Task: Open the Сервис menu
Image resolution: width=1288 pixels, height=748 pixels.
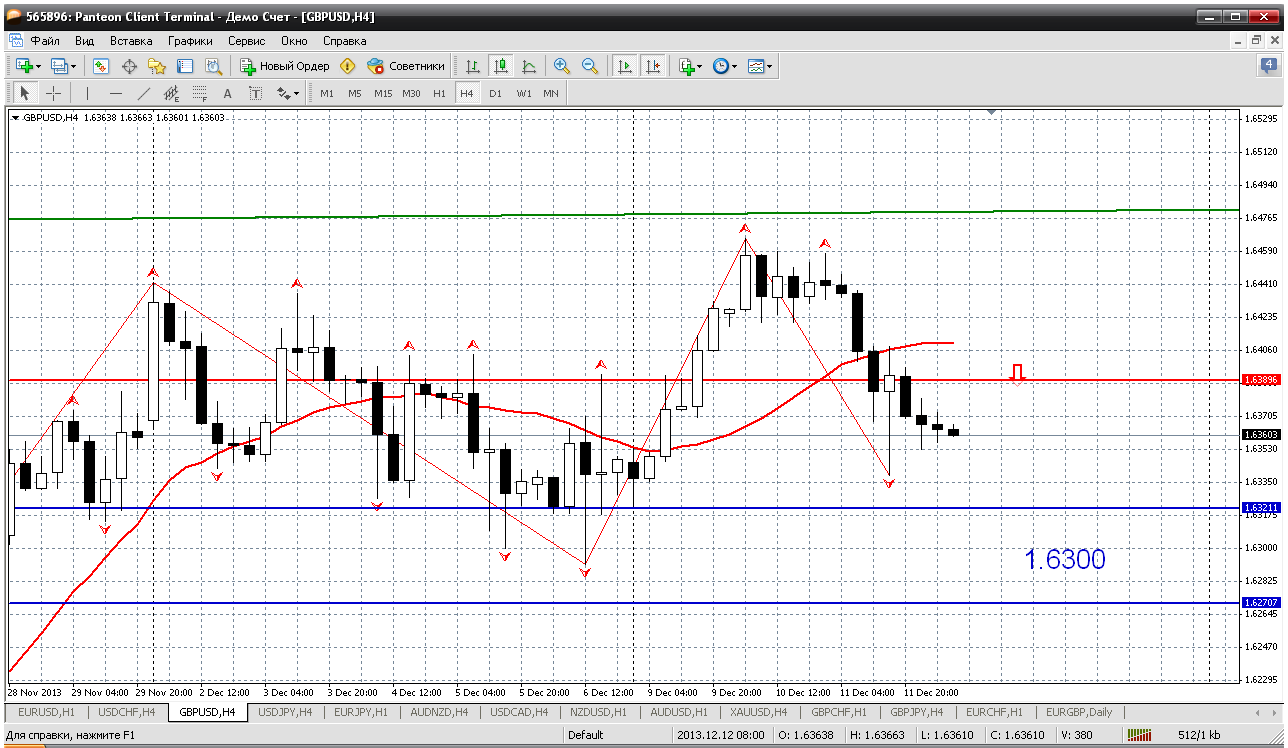Action: tap(246, 41)
